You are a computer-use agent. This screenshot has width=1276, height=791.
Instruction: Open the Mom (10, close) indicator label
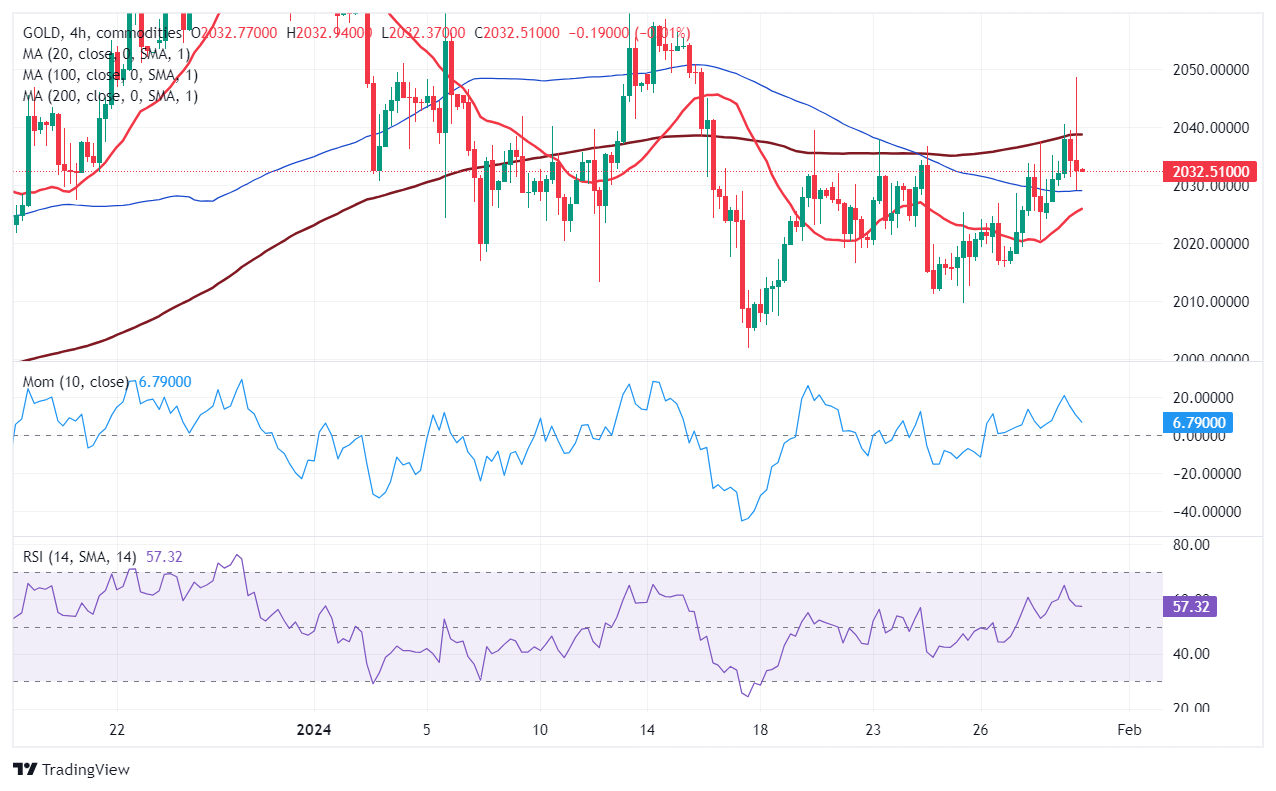[77, 382]
